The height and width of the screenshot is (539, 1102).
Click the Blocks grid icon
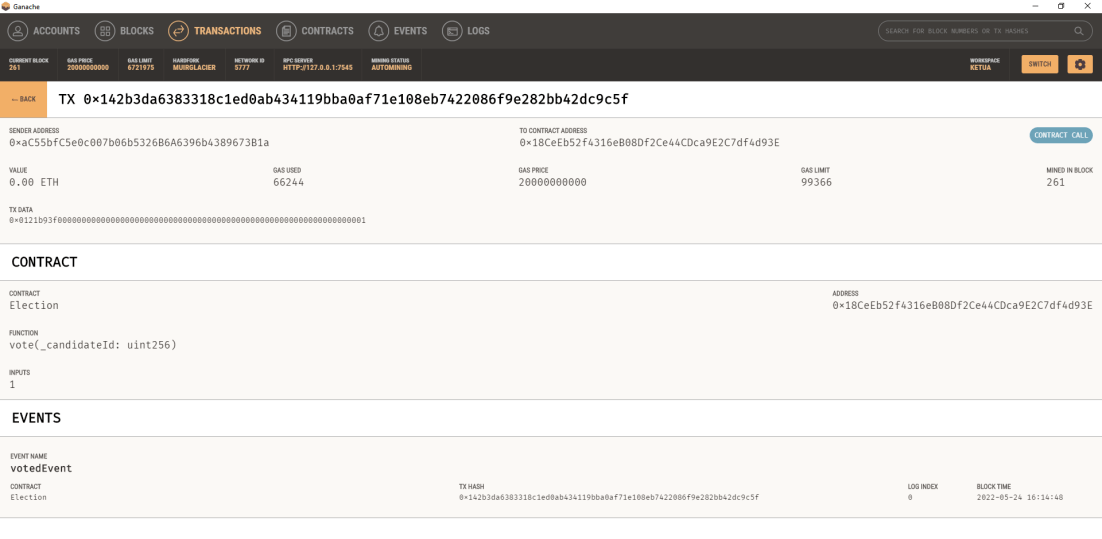[105, 31]
